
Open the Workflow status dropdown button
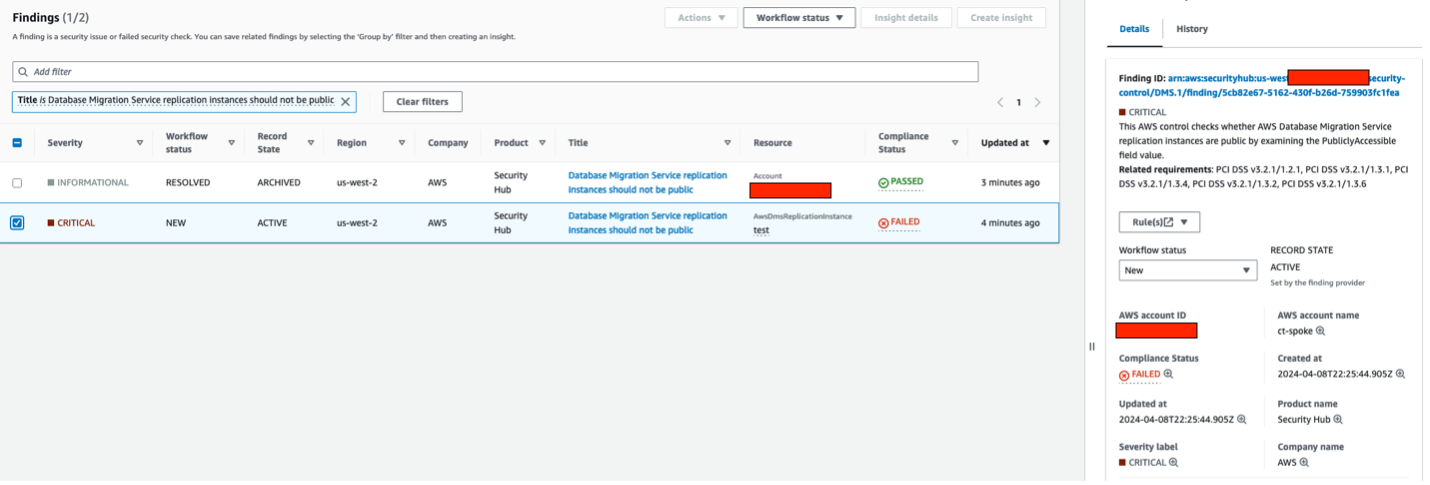[799, 17]
